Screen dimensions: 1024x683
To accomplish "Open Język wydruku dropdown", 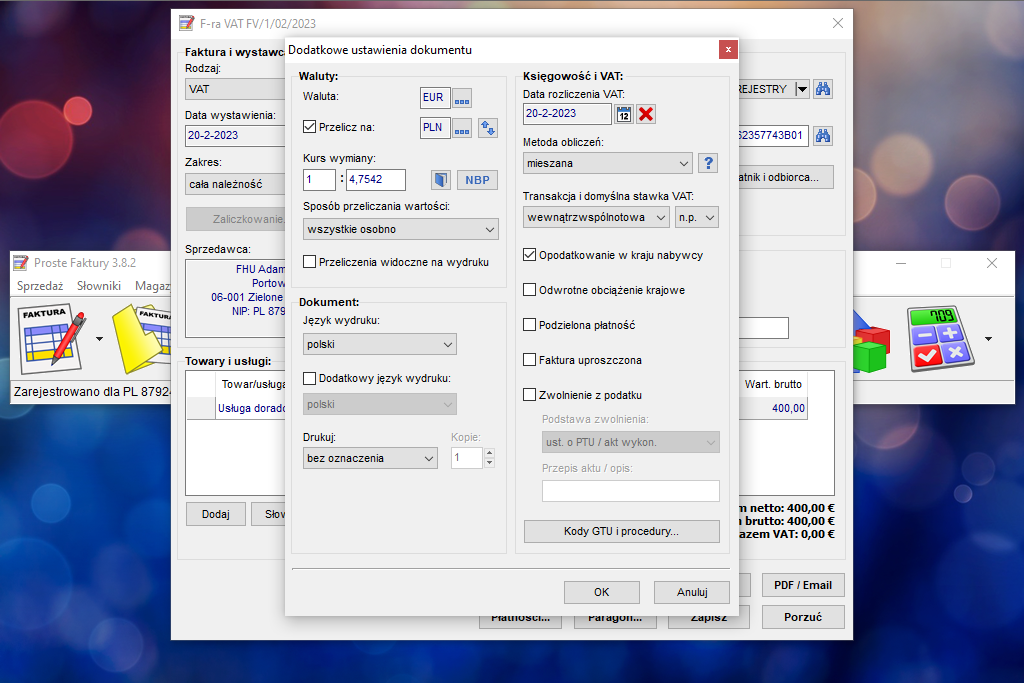I will (379, 344).
